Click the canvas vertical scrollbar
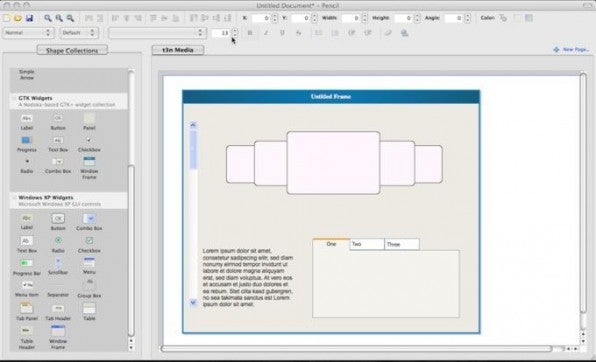596x362 pixels. tap(583, 193)
